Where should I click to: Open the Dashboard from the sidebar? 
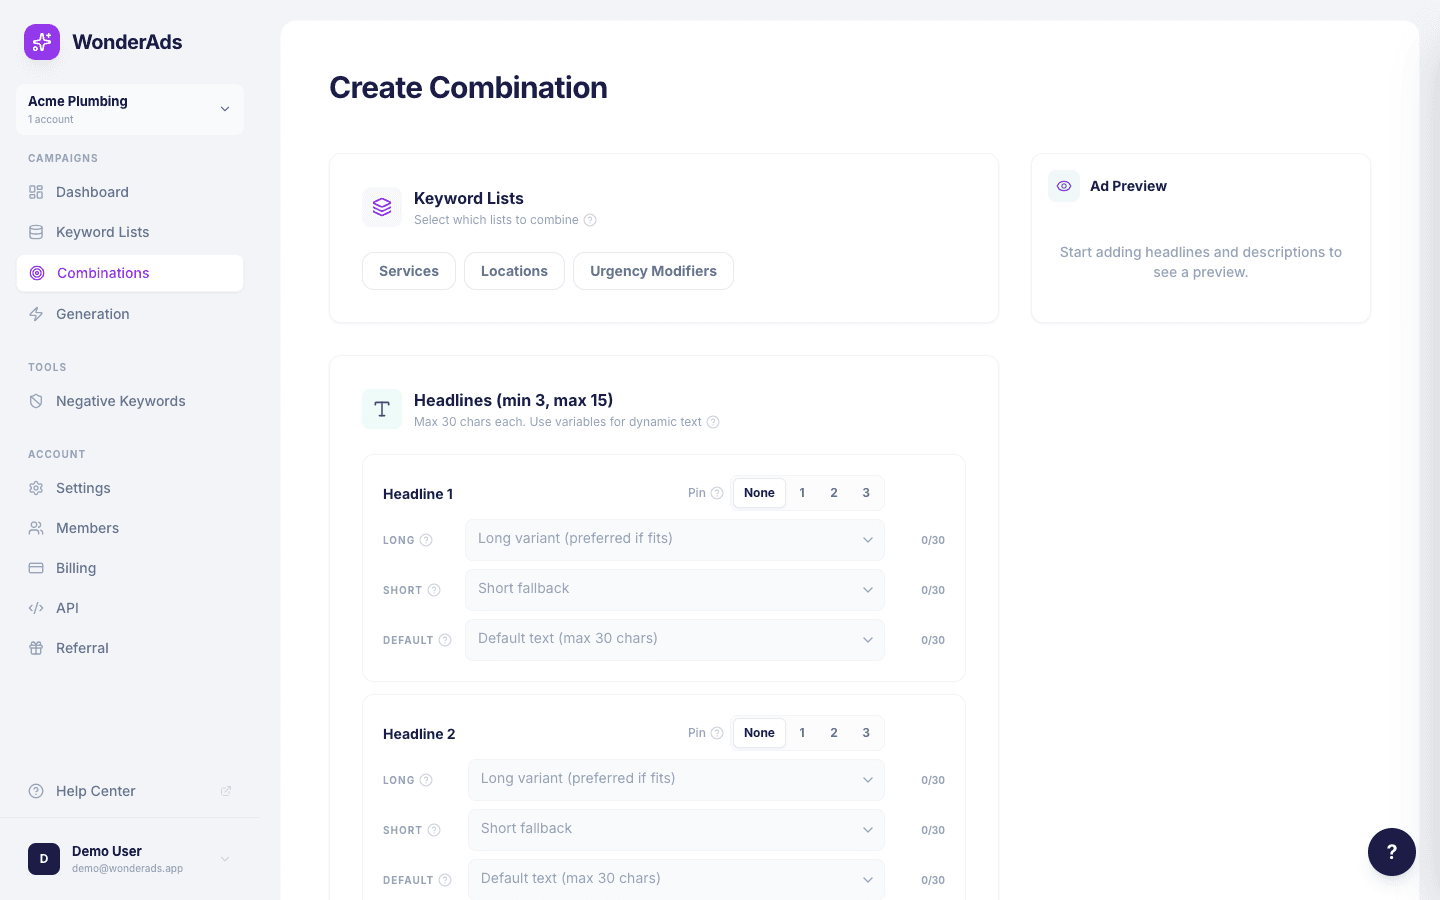(92, 192)
